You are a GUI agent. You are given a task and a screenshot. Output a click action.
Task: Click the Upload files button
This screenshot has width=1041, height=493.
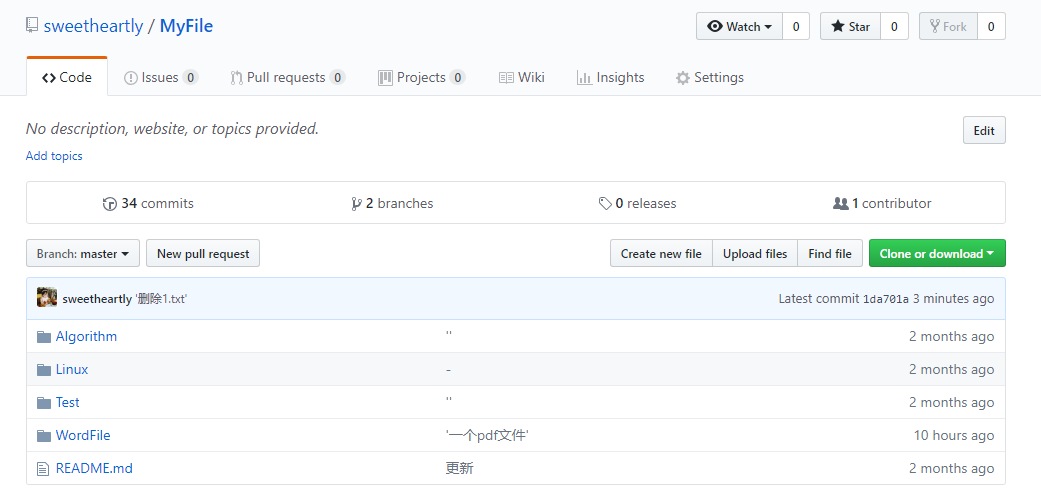pos(755,254)
